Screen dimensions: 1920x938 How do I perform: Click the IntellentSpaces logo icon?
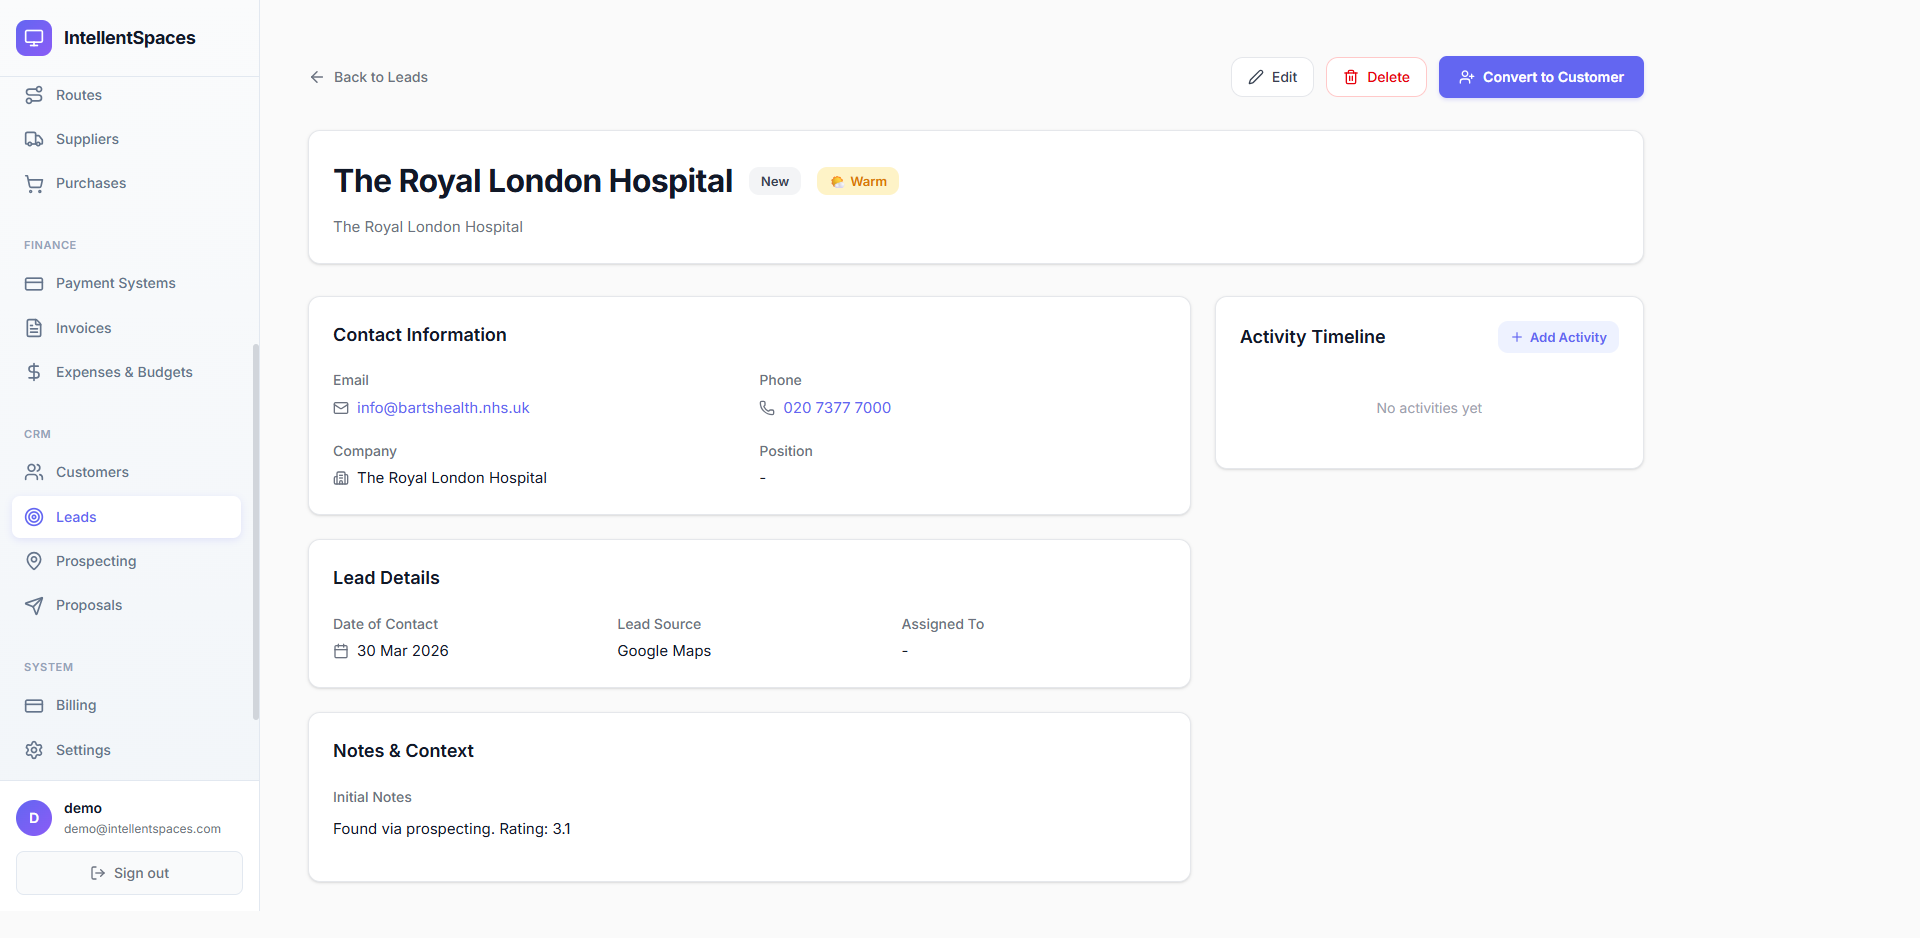[x=34, y=38]
